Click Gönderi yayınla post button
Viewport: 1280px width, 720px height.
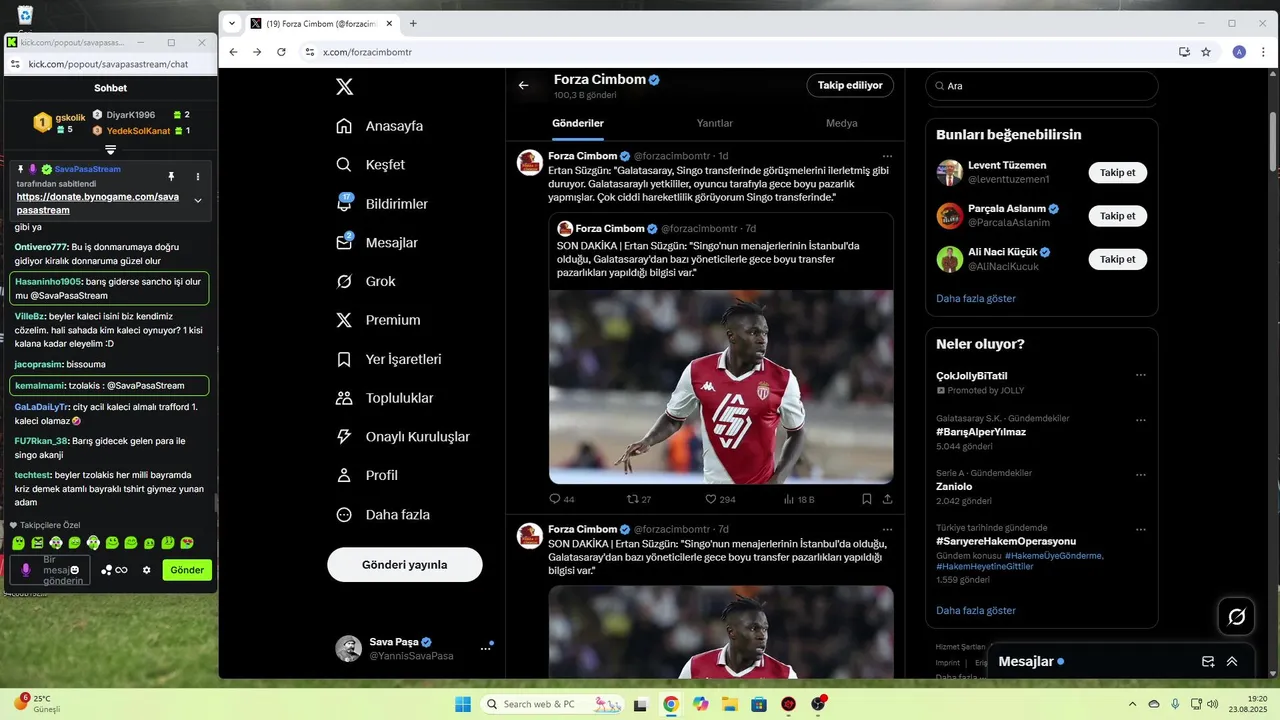405,565
